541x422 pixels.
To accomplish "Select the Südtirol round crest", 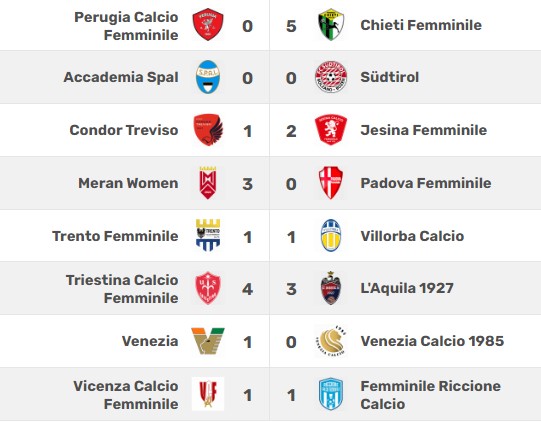I will point(331,77).
